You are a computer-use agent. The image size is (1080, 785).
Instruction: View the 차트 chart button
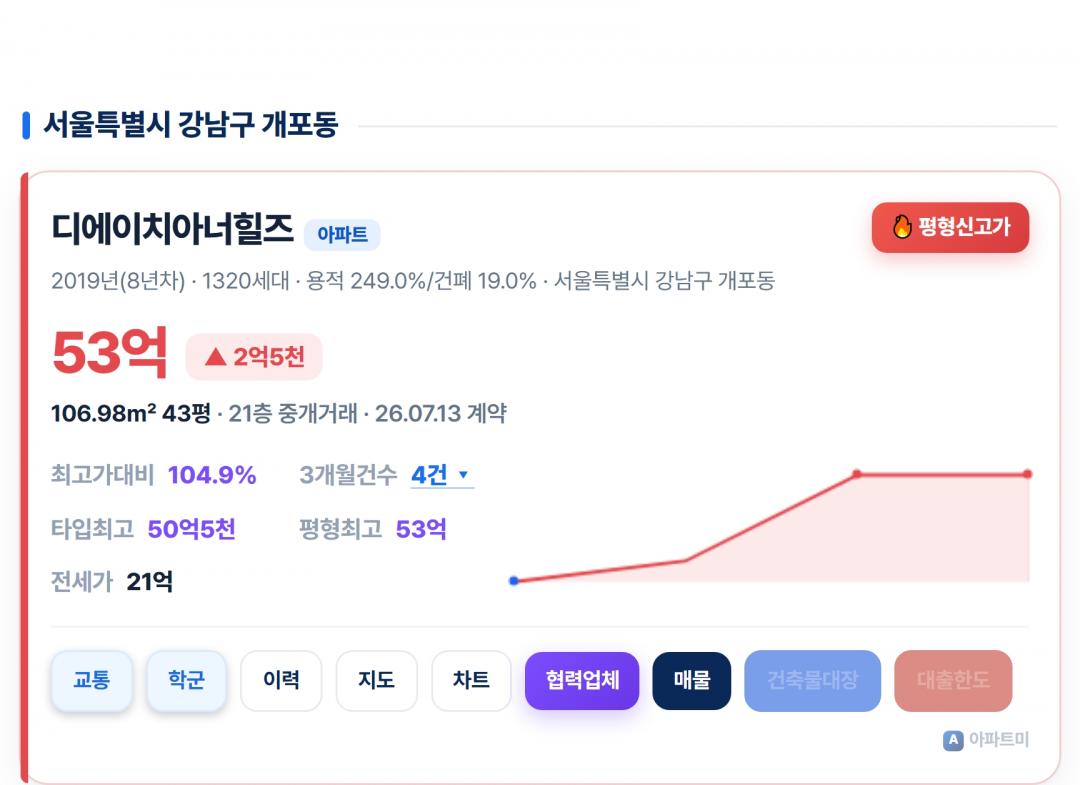[x=471, y=680]
